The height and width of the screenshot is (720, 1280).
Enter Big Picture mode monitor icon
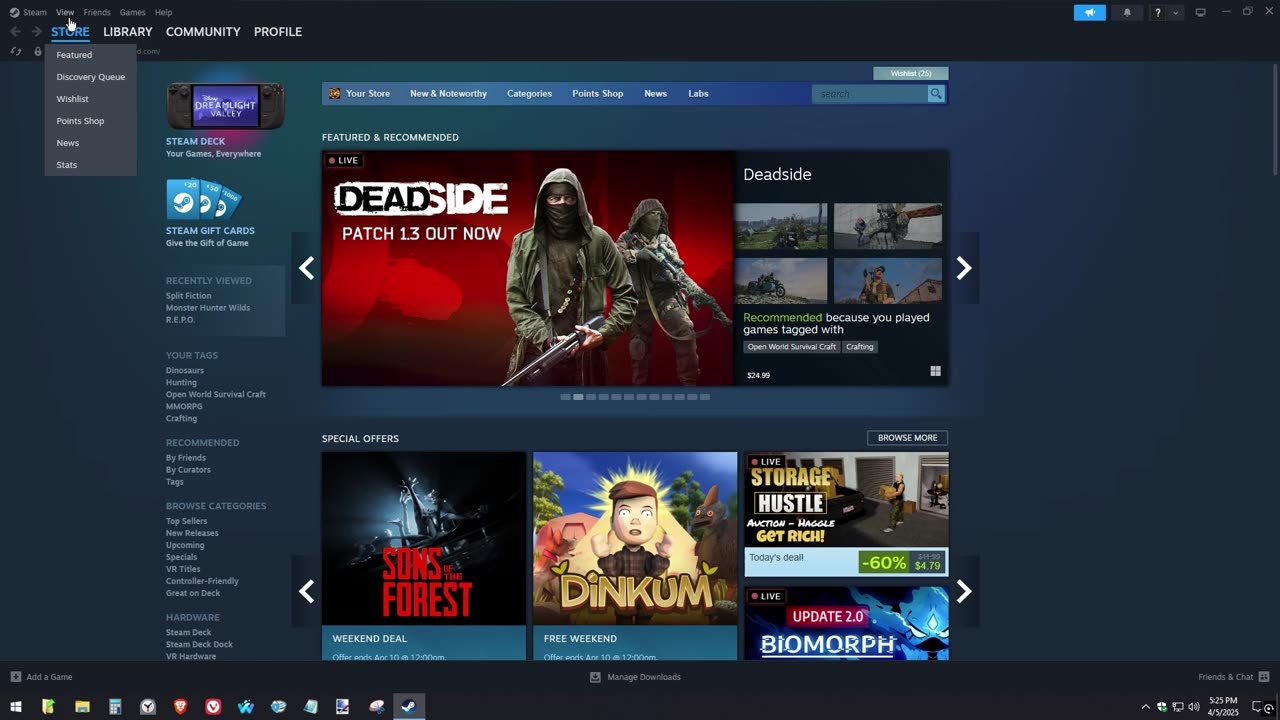1201,12
